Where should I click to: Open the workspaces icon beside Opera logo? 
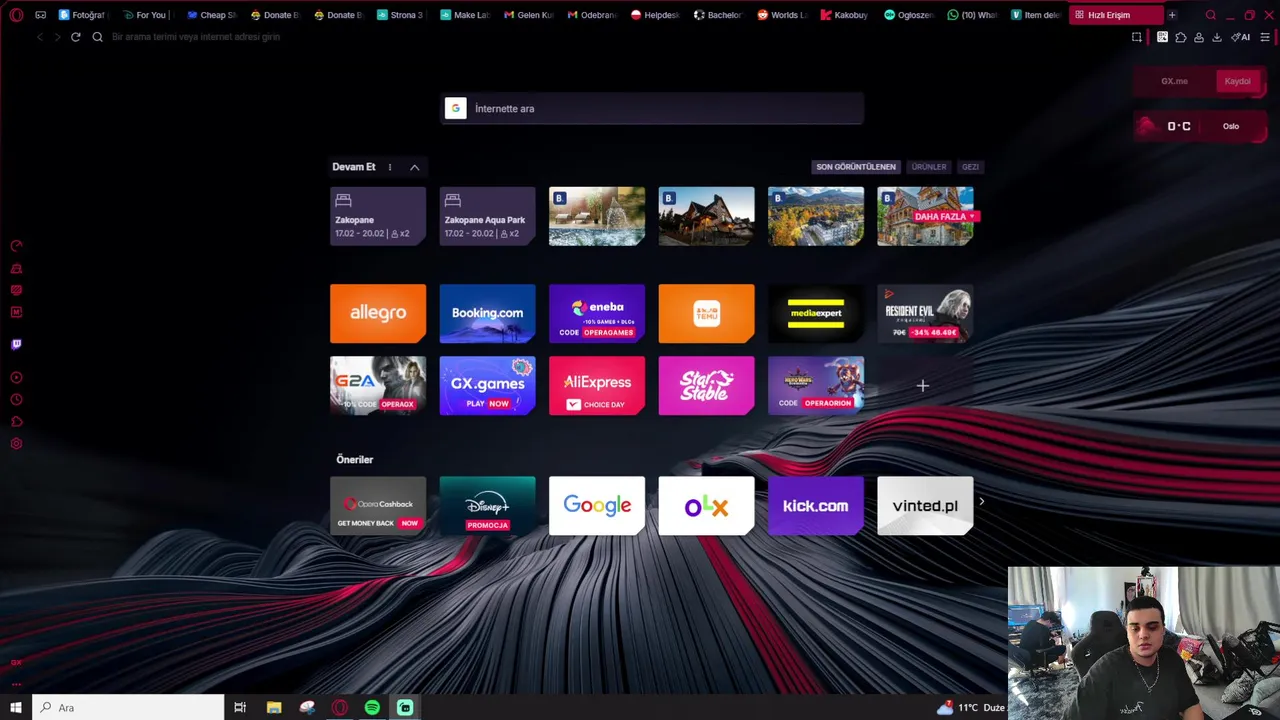(x=40, y=15)
